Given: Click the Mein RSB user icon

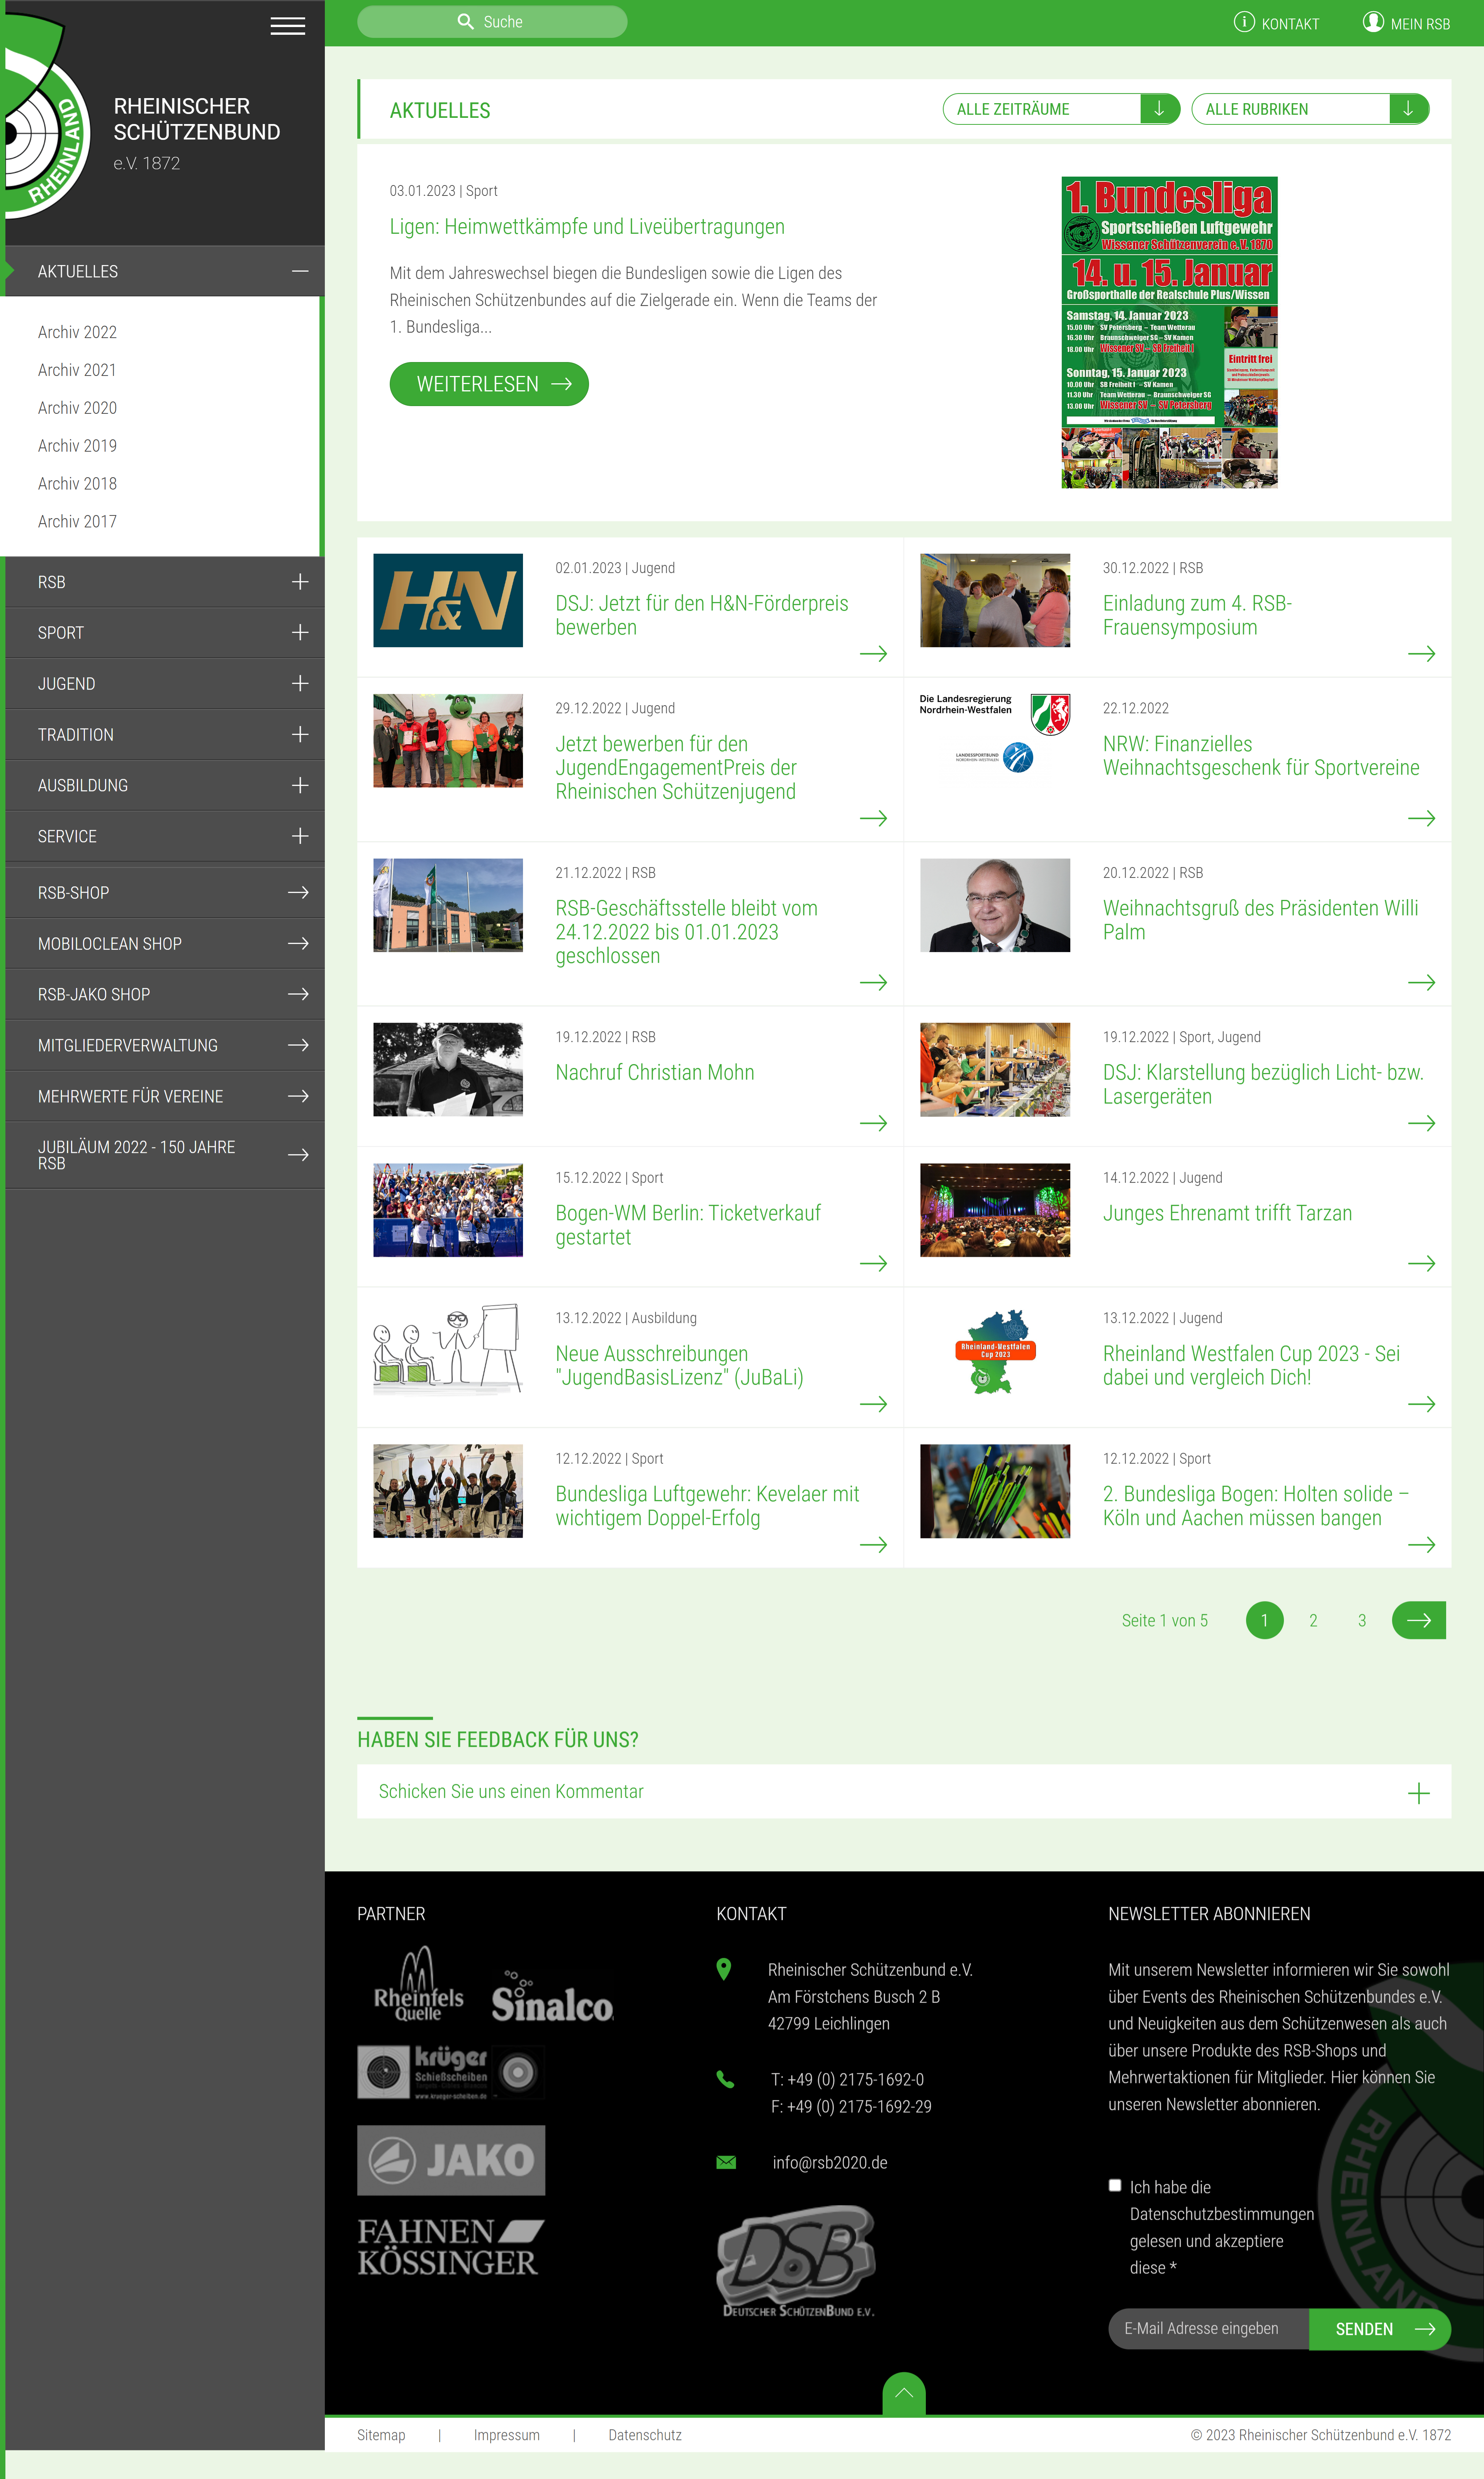Looking at the screenshot, I should (x=1373, y=22).
